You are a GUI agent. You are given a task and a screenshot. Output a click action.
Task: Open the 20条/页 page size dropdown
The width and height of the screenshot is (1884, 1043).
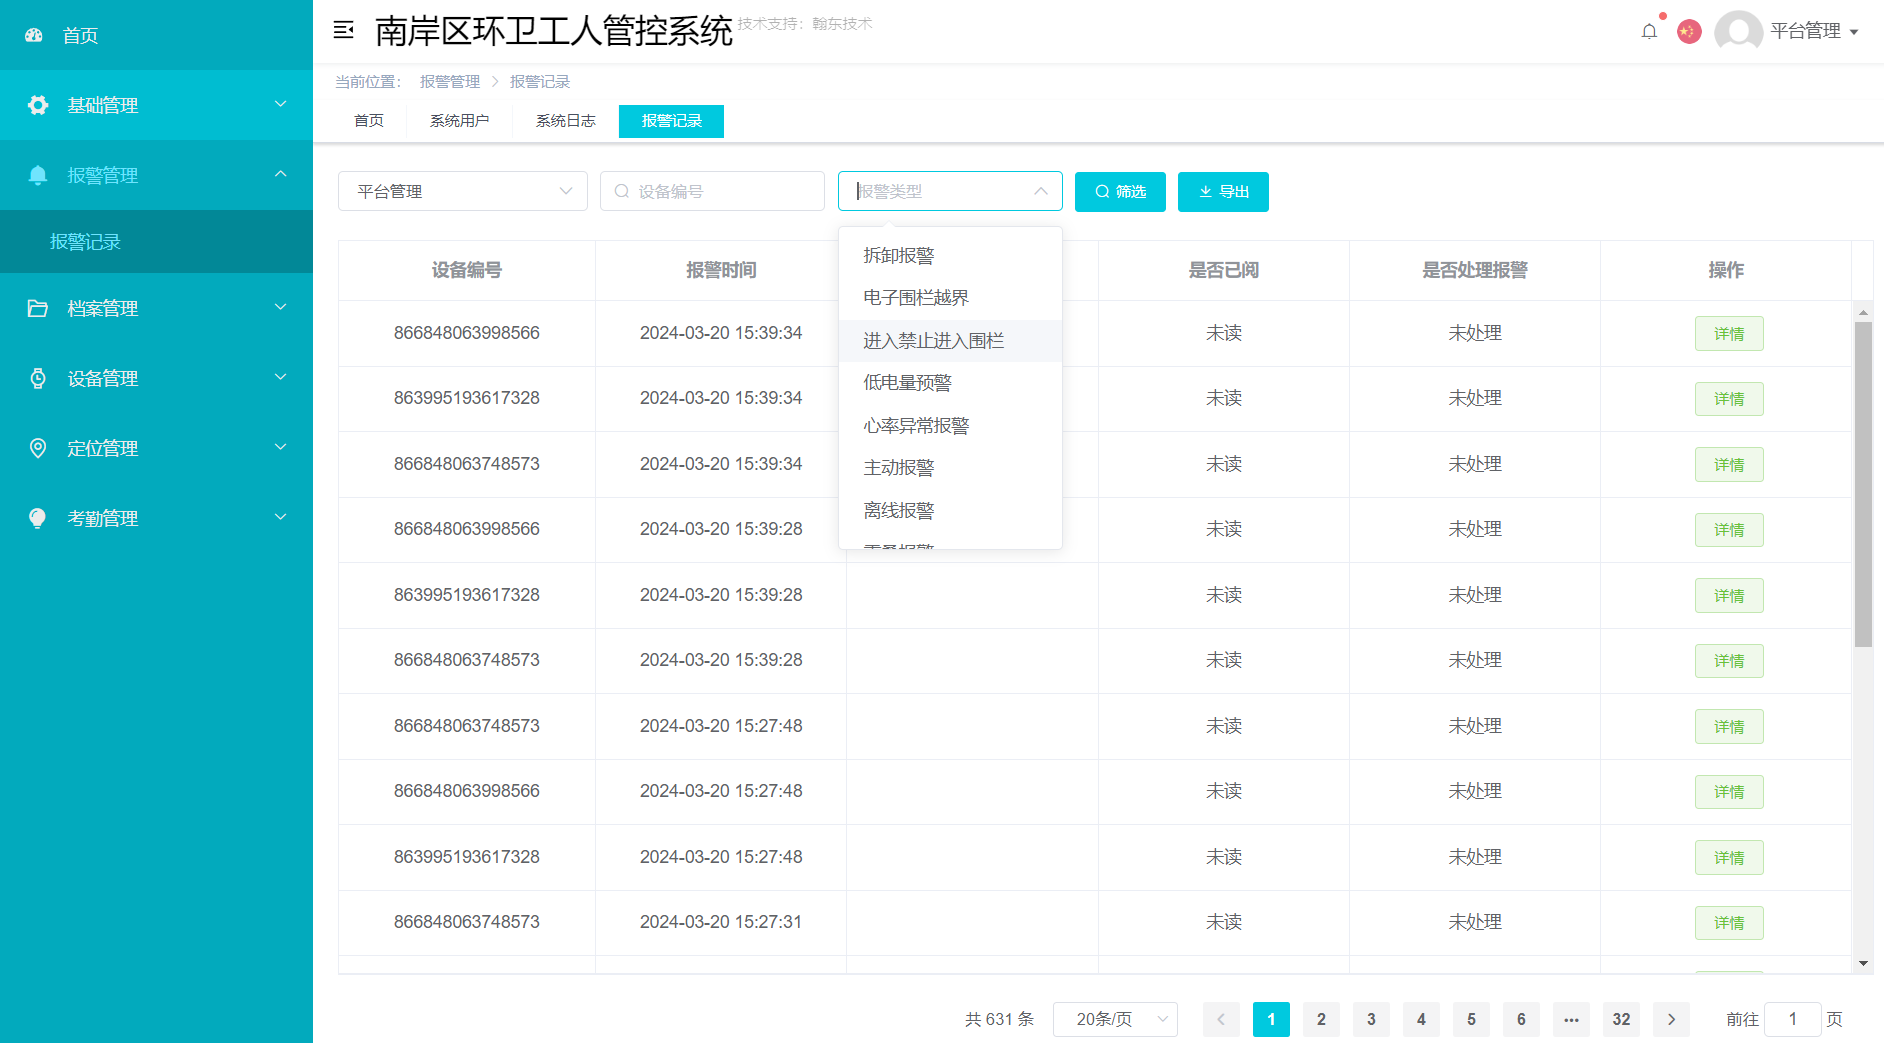point(1115,1019)
